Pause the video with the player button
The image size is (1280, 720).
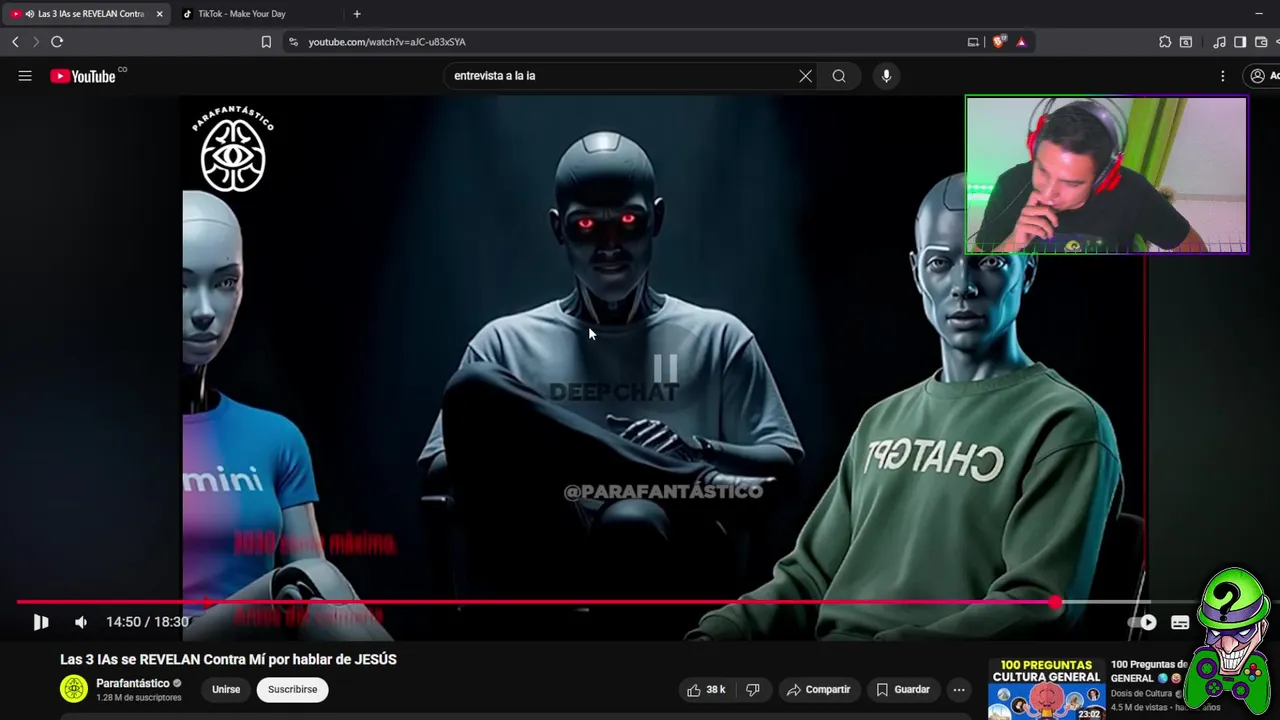pos(41,622)
